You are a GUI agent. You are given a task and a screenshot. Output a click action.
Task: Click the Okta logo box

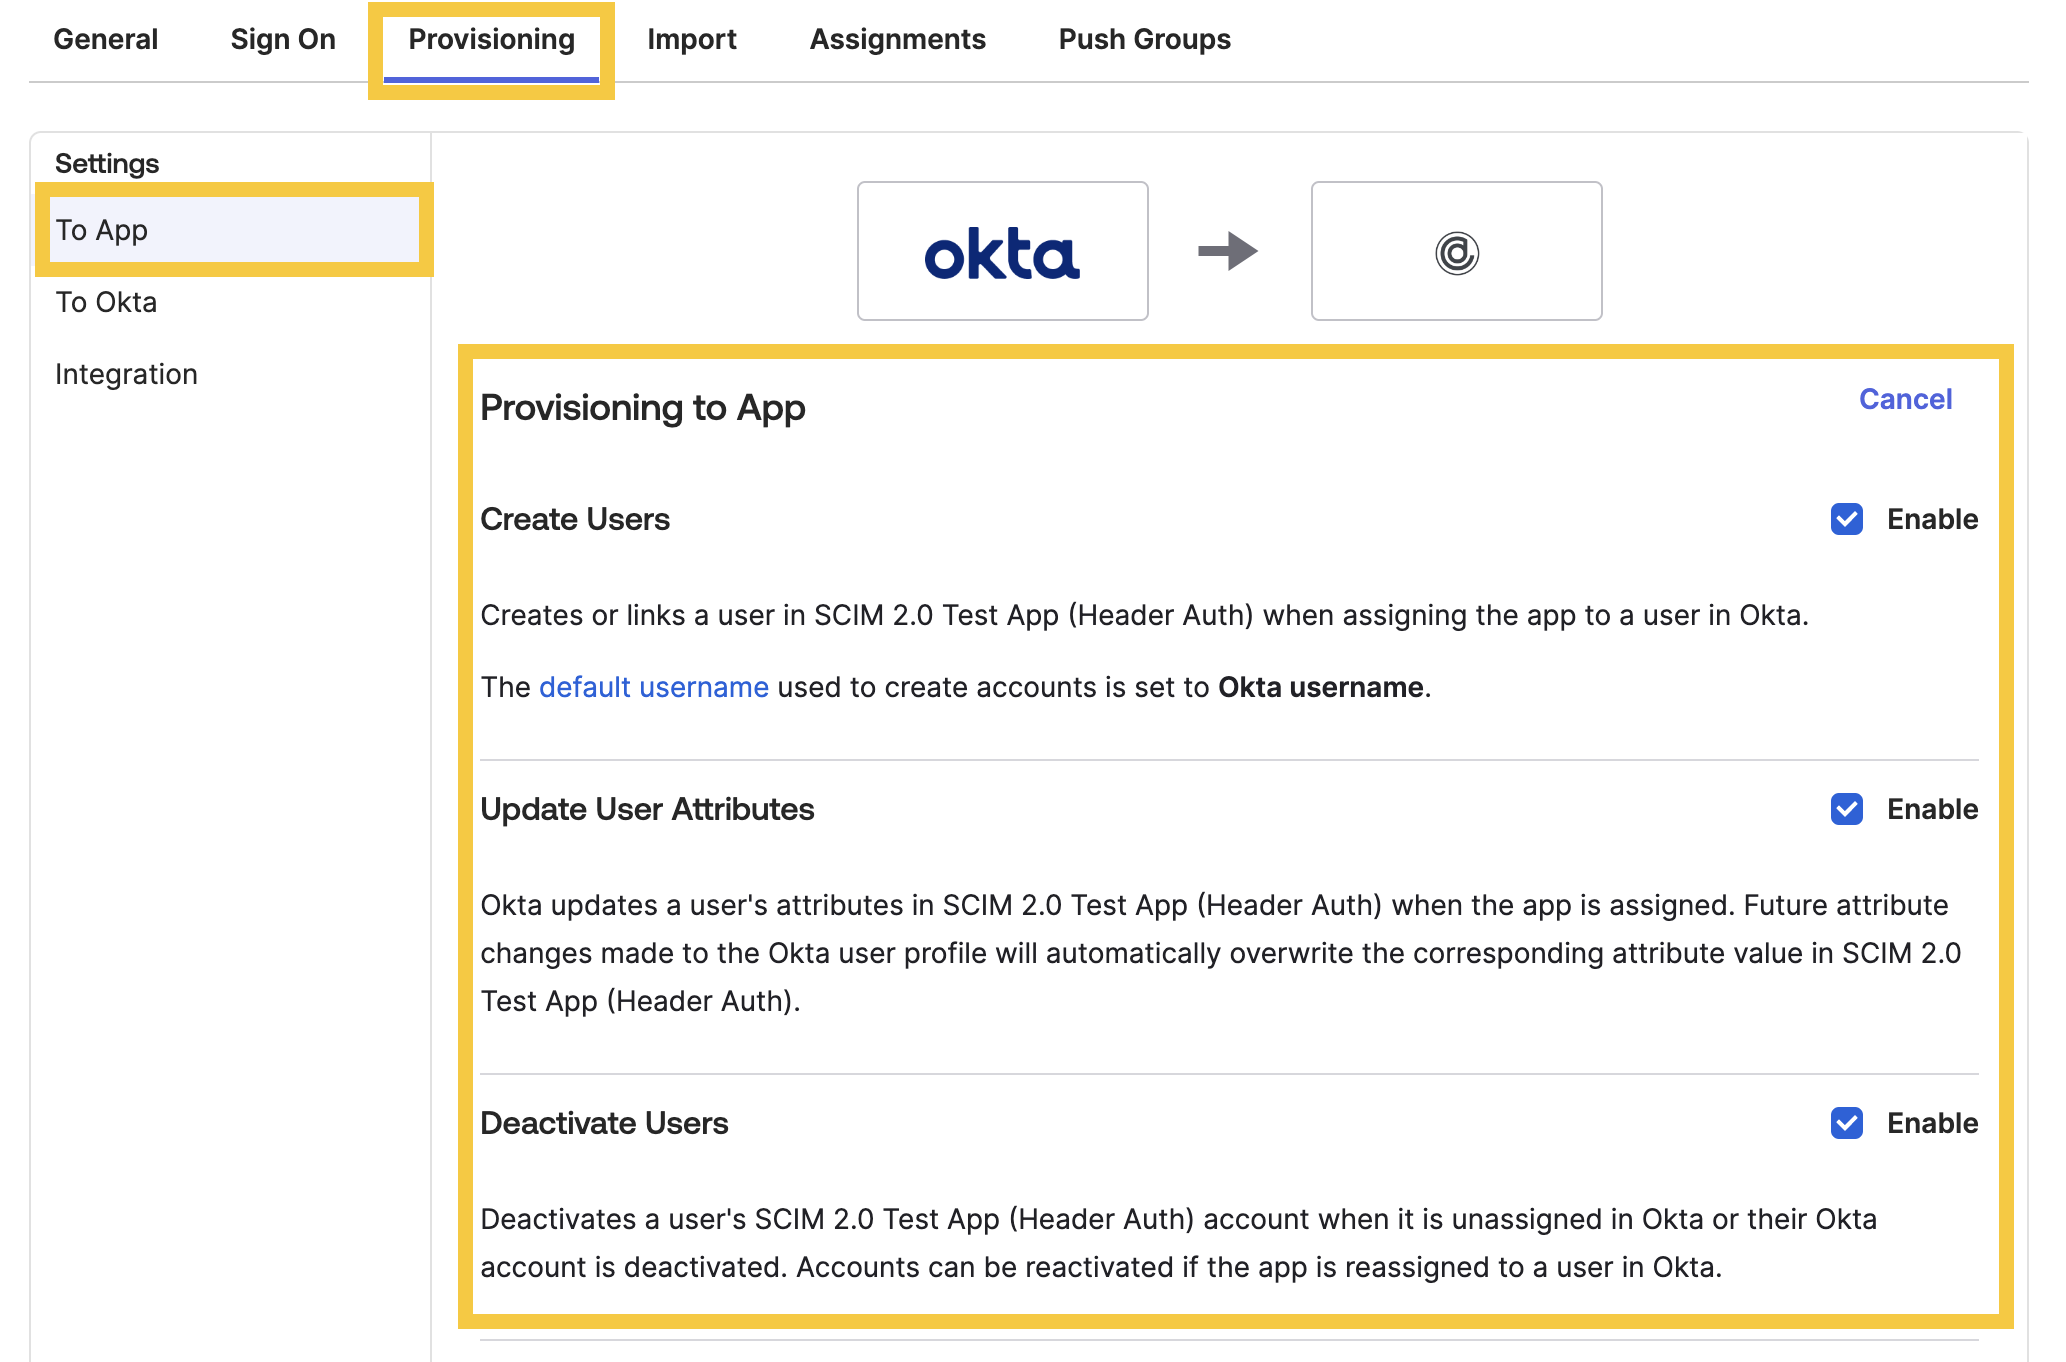[1002, 251]
